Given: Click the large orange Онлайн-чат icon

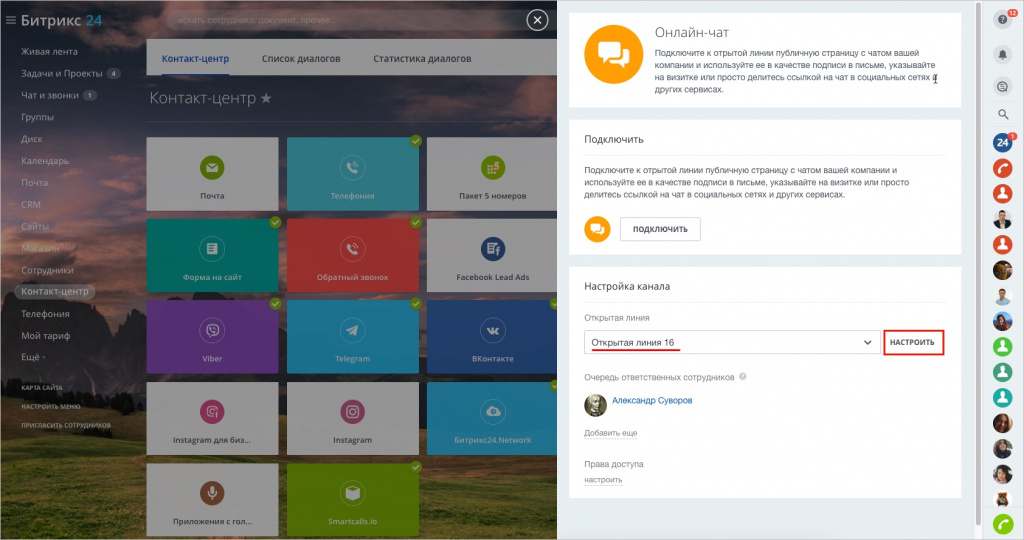Looking at the screenshot, I should click(613, 54).
